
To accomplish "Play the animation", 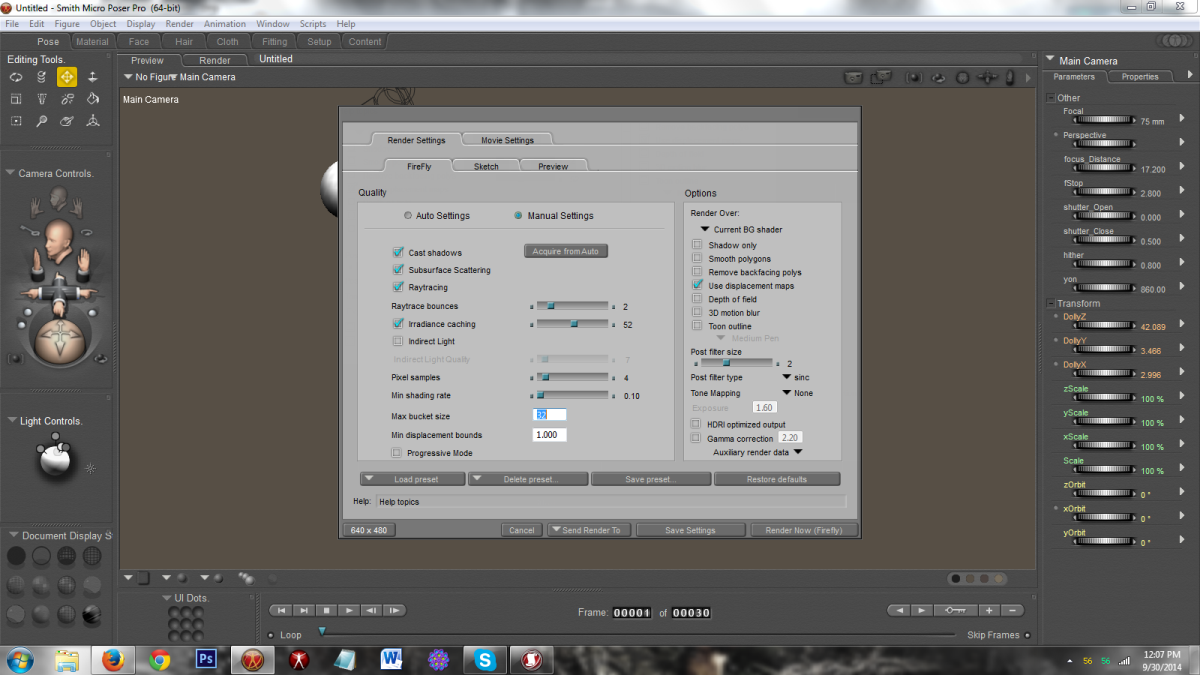I will coord(349,610).
